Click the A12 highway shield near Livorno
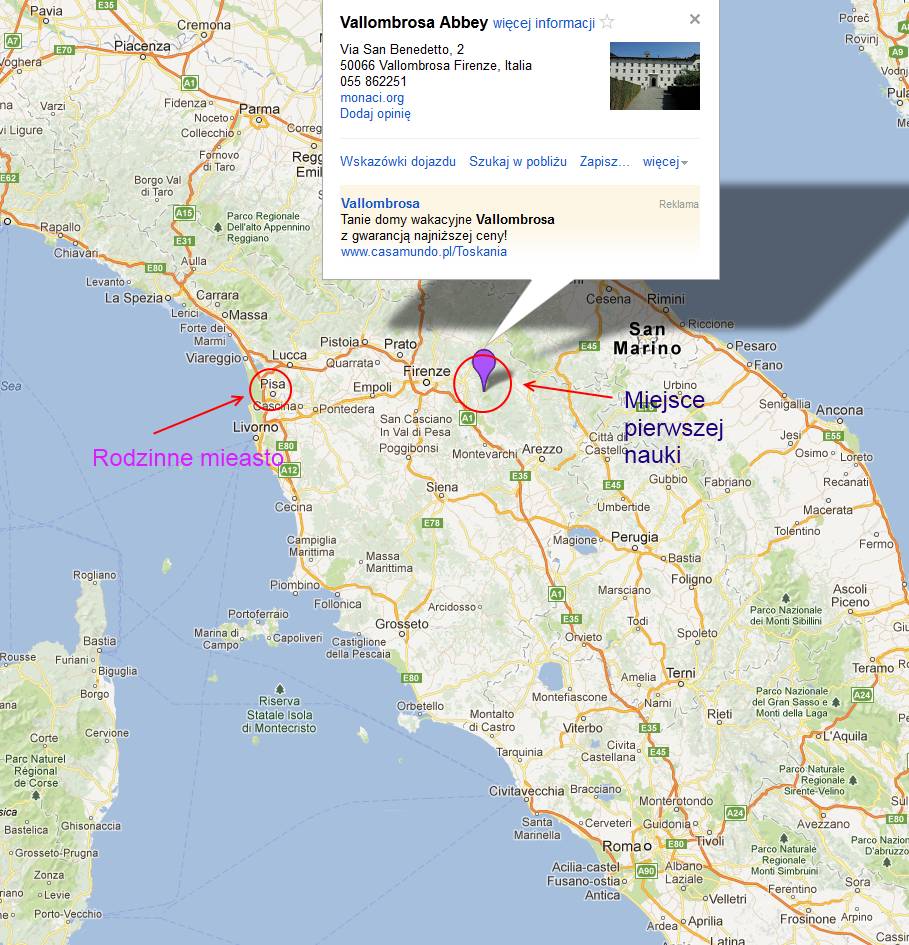 pyautogui.click(x=289, y=470)
